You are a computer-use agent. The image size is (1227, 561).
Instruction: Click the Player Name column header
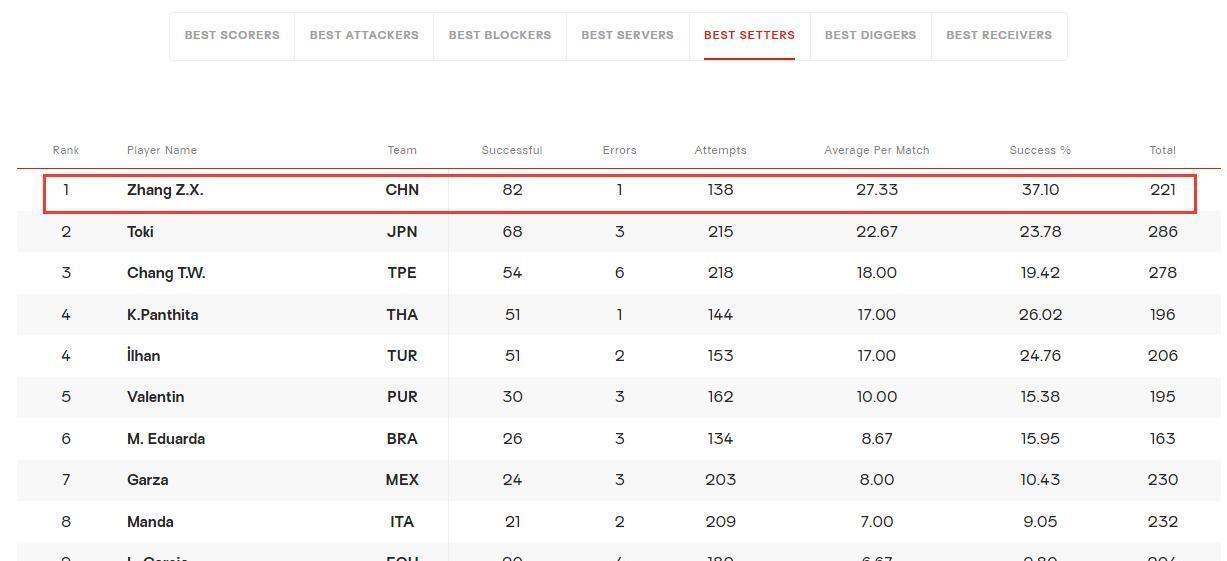[162, 150]
